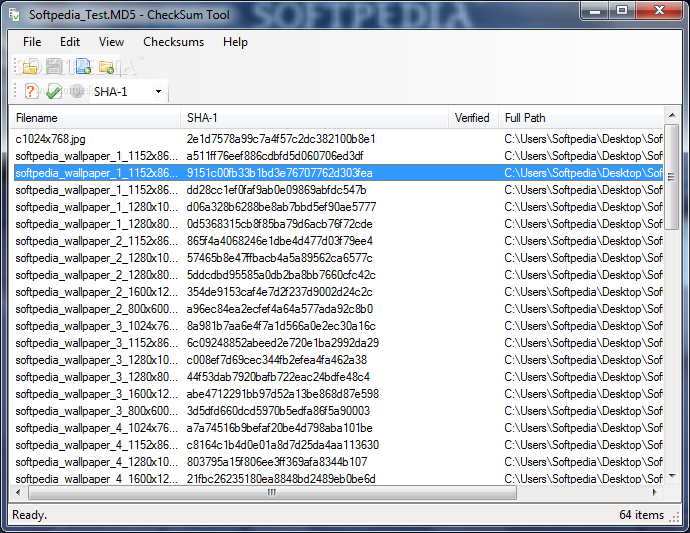Screen dimensions: 690x533
Task: Select the row with hash a511ff76eef886cdbfd5d060706ed3df
Action: pyautogui.click(x=337, y=156)
